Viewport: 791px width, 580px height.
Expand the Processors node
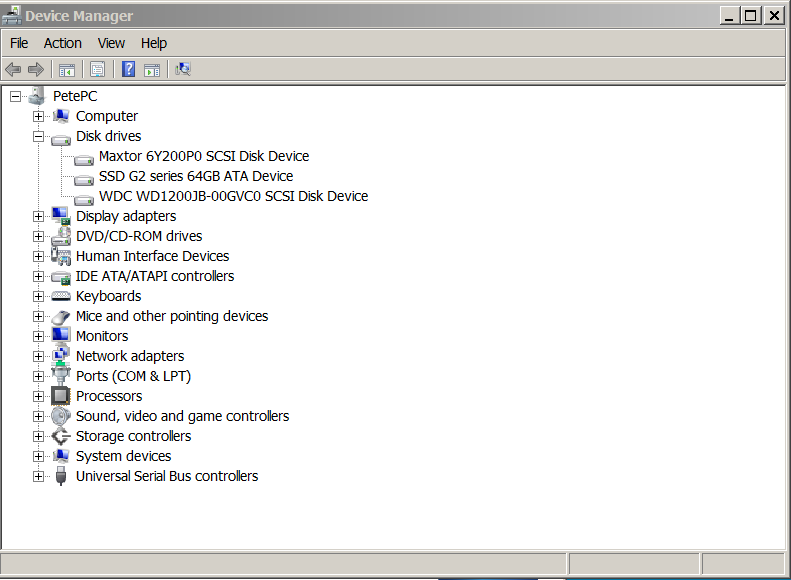(38, 396)
